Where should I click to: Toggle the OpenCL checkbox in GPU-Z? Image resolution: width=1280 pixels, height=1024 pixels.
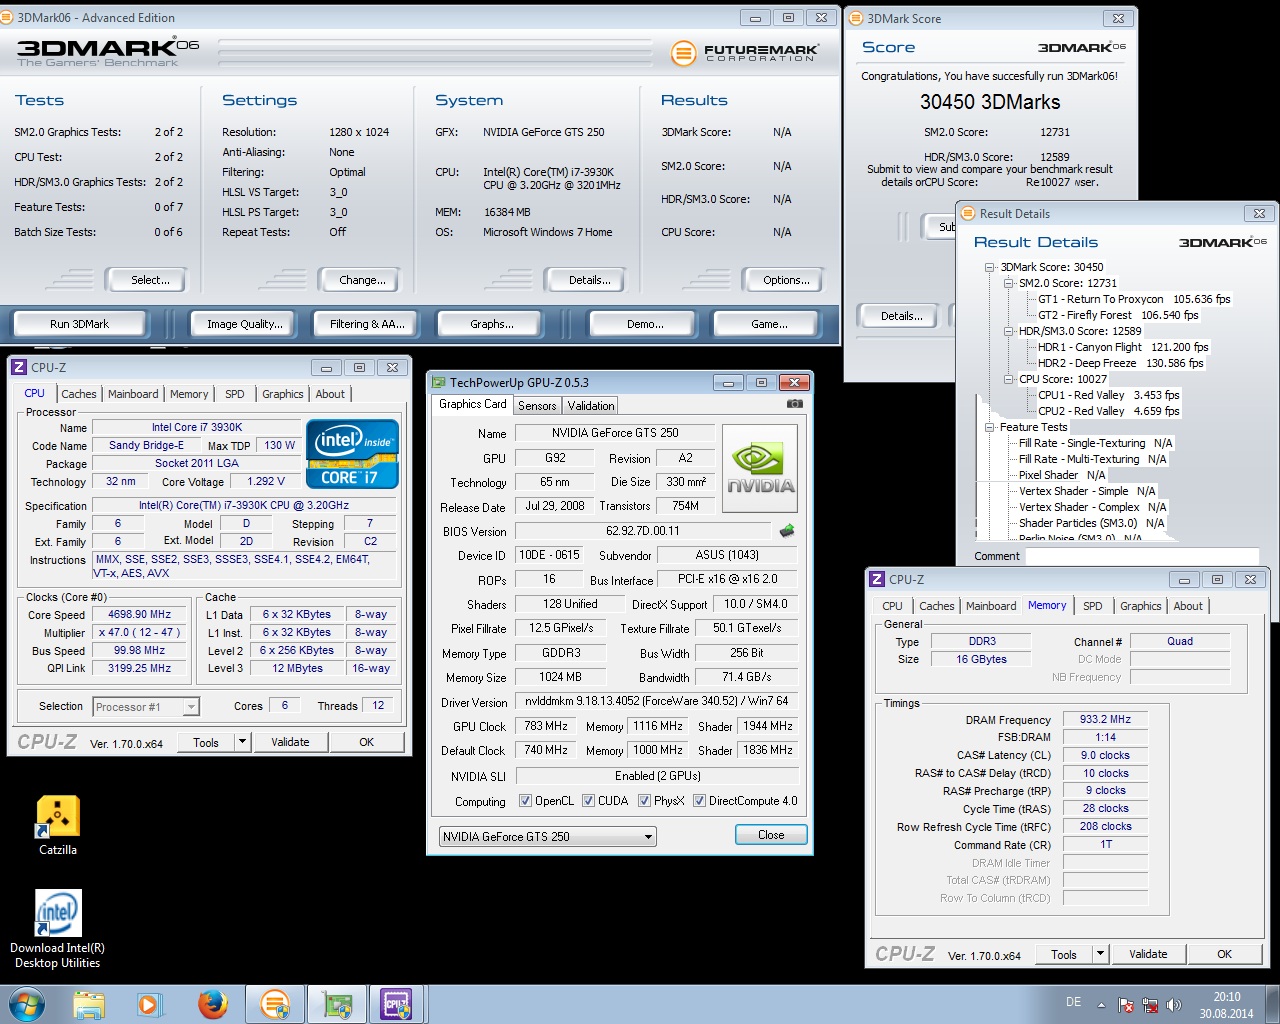(x=525, y=801)
